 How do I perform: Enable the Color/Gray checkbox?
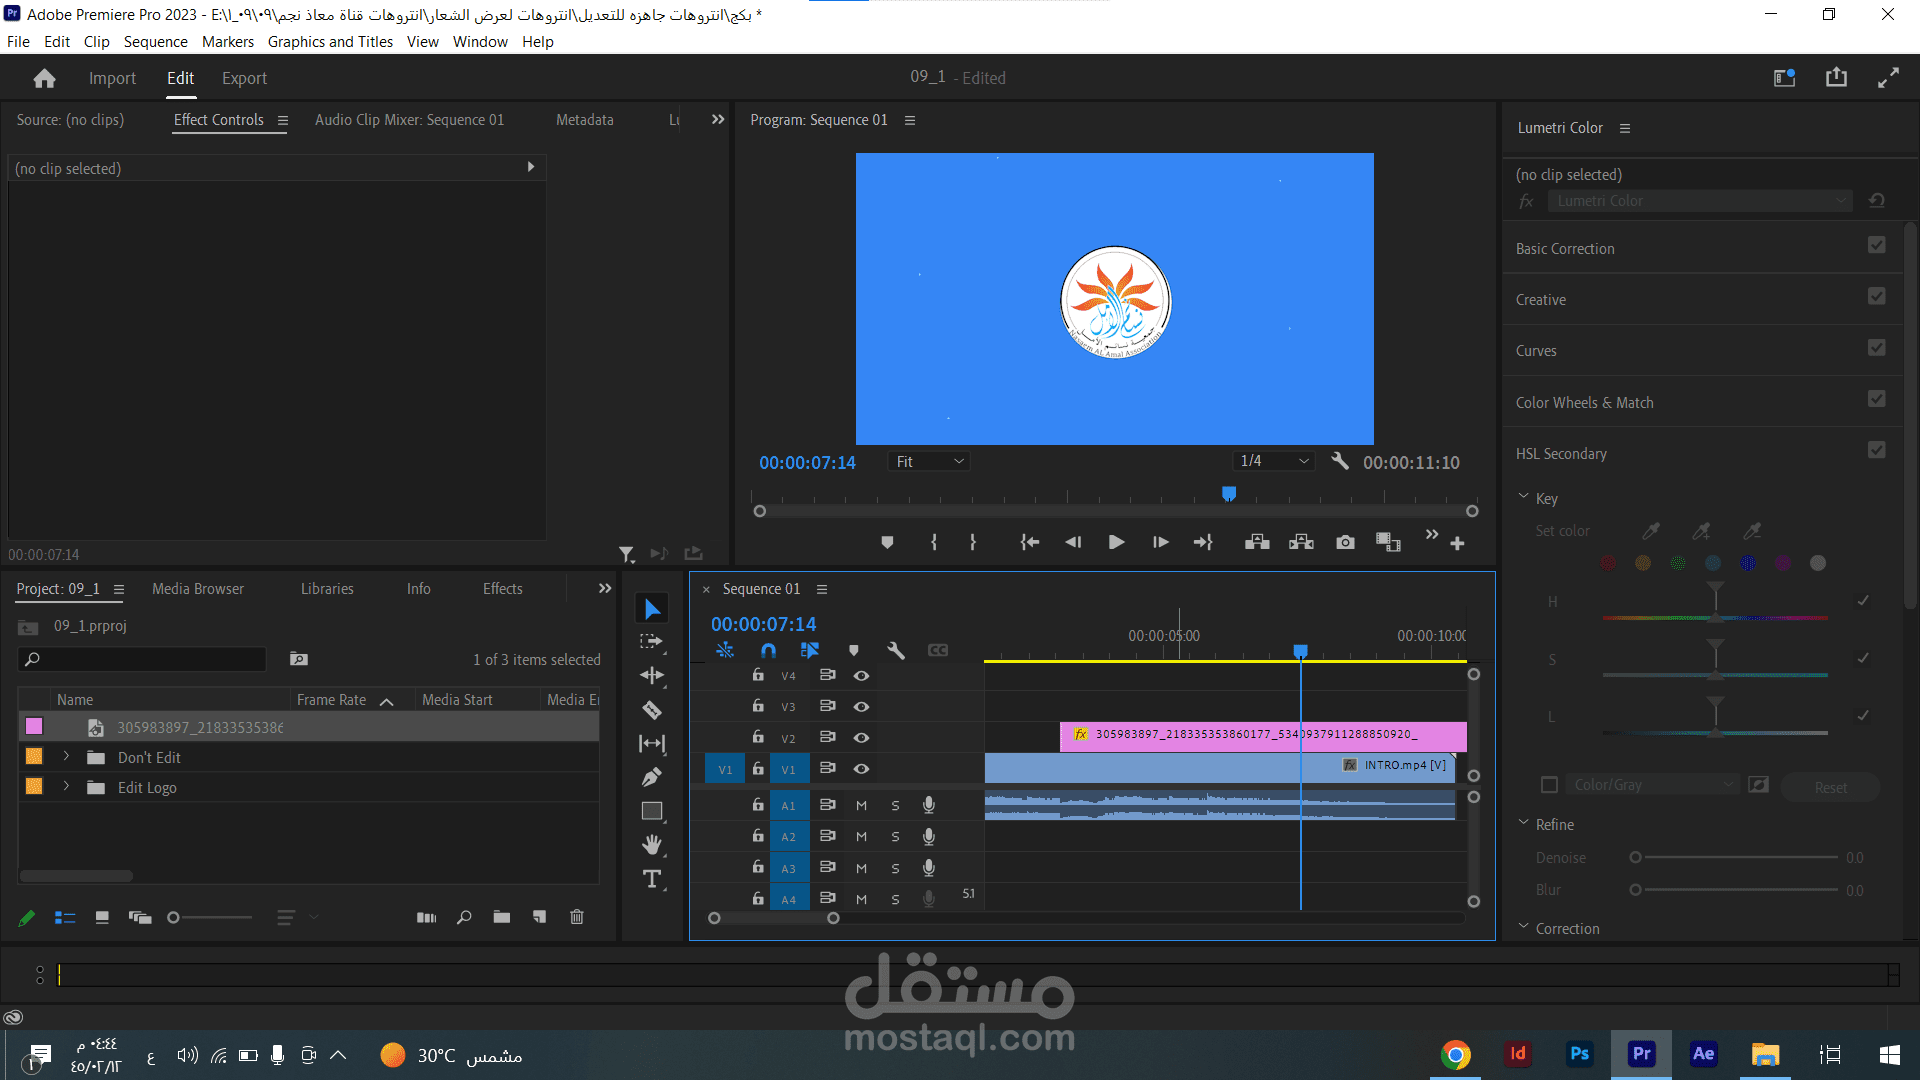coord(1549,785)
